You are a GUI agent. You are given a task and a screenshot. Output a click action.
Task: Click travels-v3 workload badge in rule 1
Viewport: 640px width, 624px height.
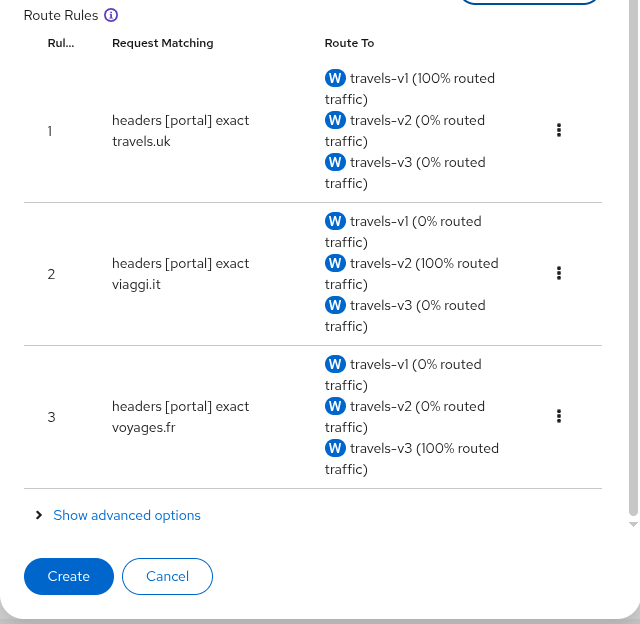pos(335,162)
